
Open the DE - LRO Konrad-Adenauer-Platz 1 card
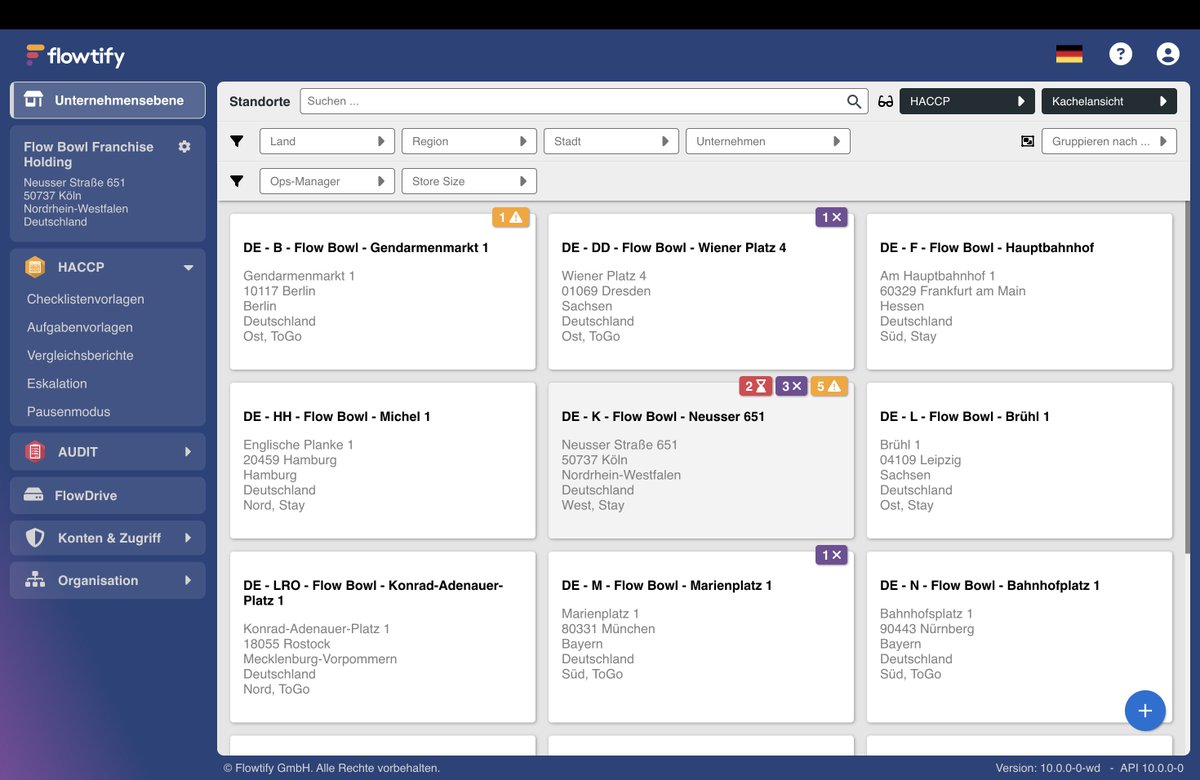point(383,636)
